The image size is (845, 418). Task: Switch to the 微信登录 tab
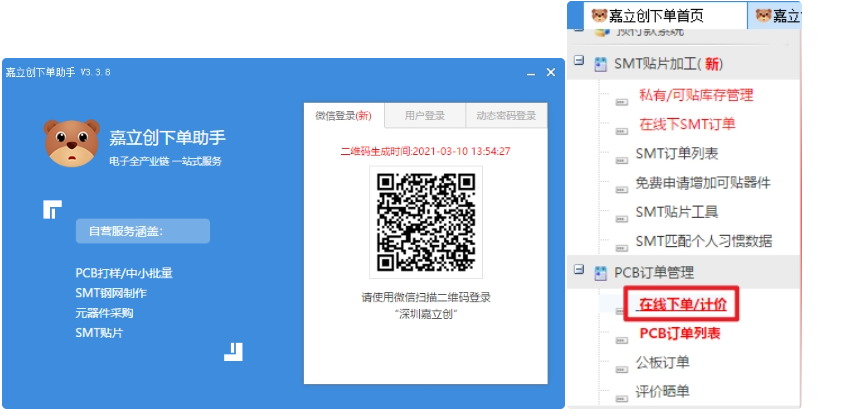(344, 116)
